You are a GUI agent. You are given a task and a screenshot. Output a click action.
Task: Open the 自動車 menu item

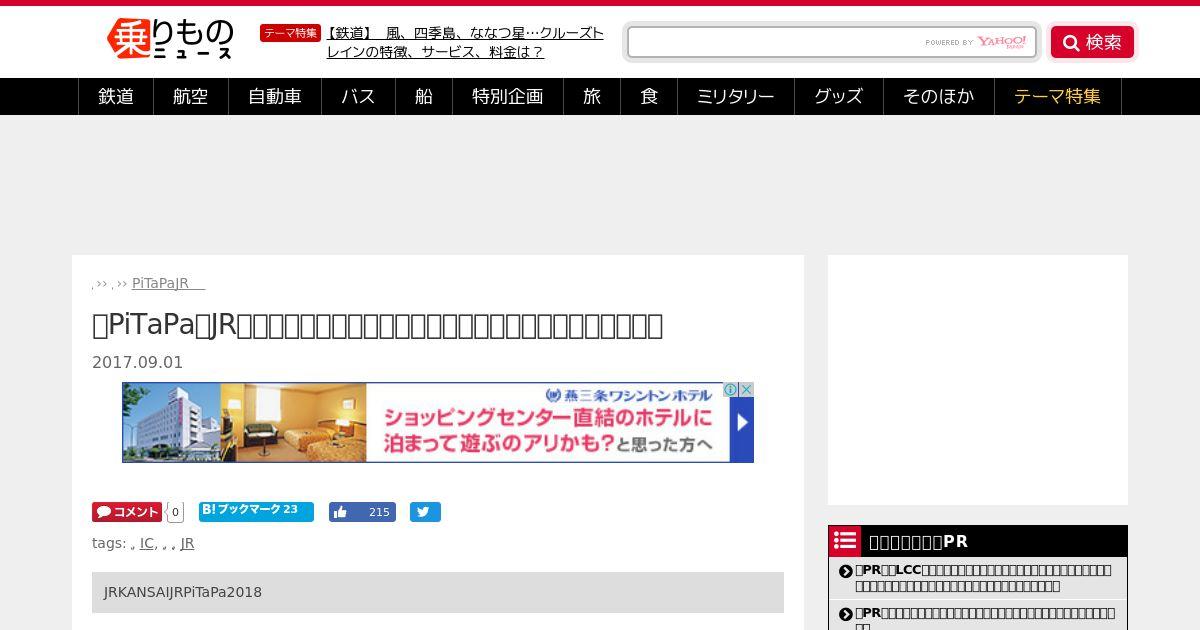(275, 96)
